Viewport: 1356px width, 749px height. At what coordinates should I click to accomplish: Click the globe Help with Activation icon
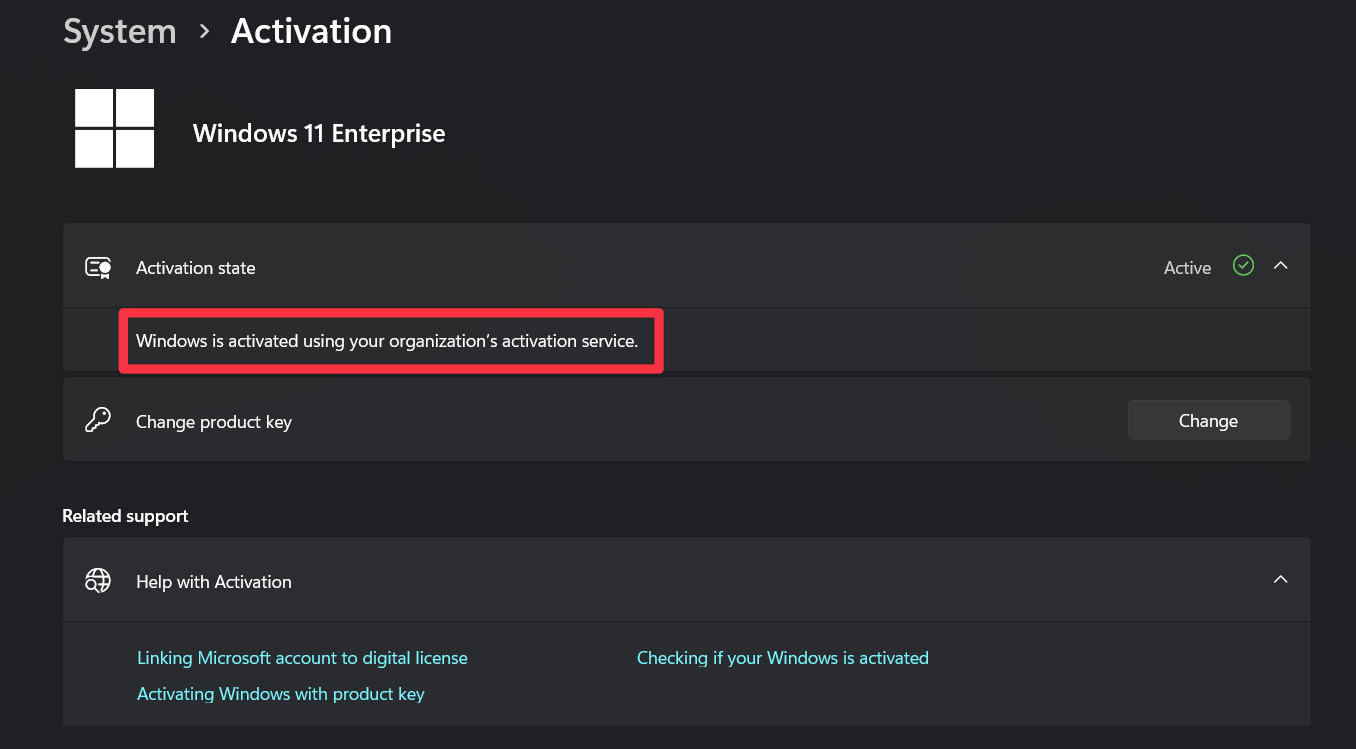98,581
